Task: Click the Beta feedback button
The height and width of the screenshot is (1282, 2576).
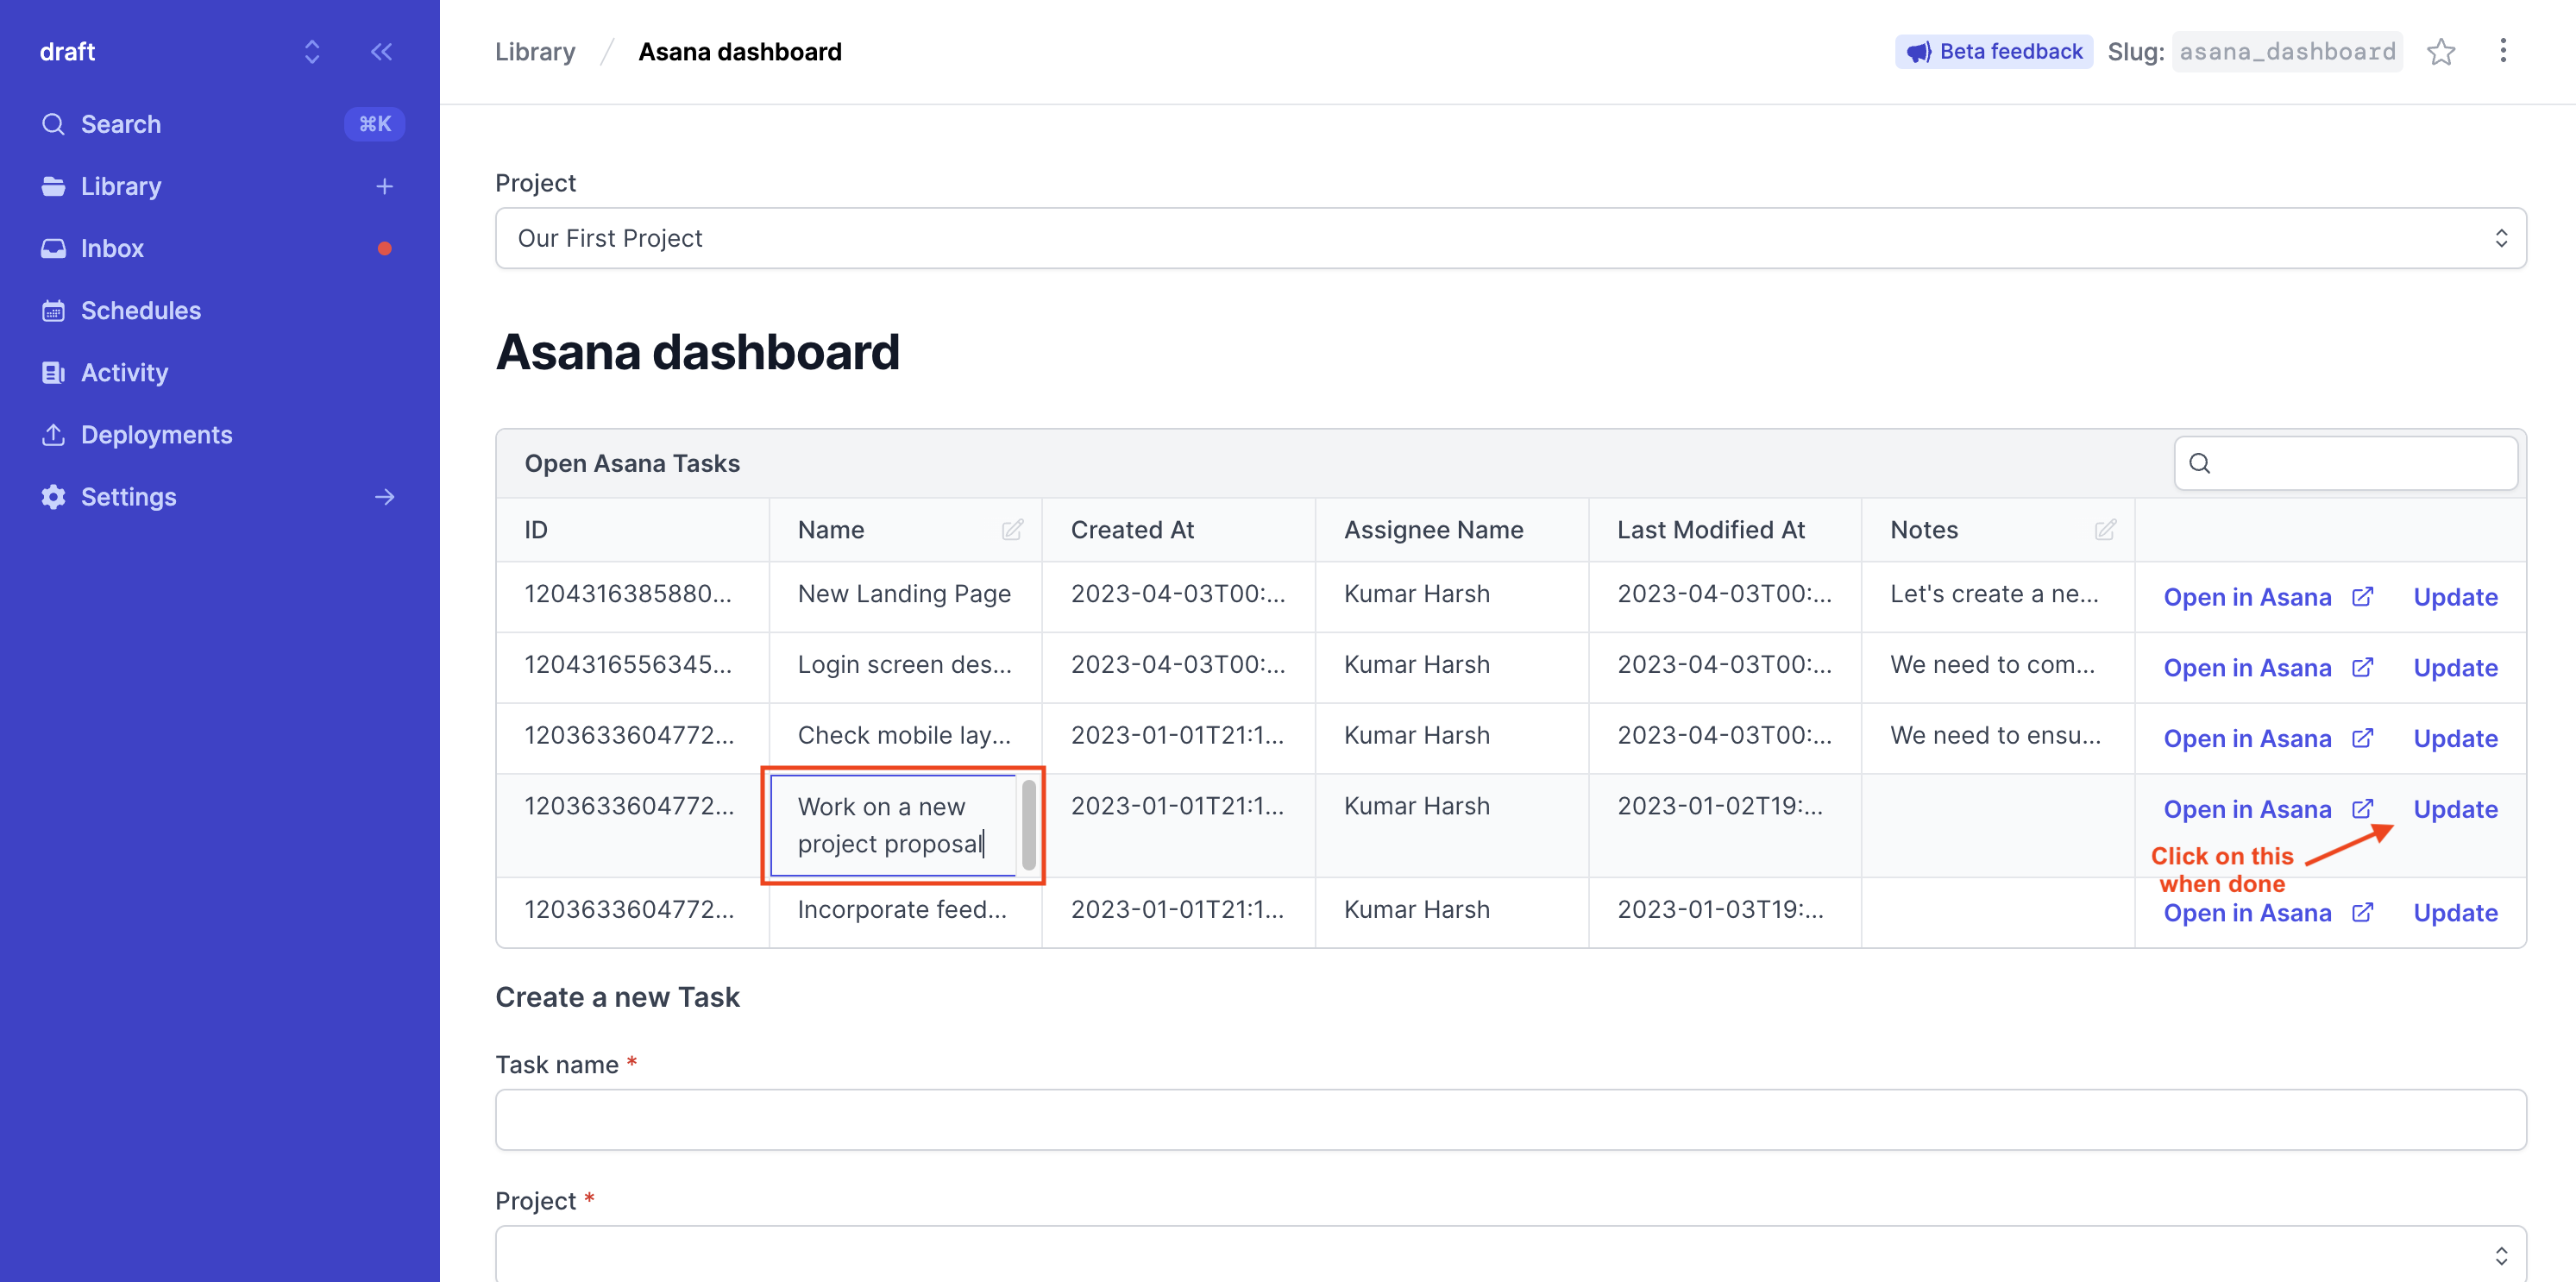Action: tap(1993, 52)
